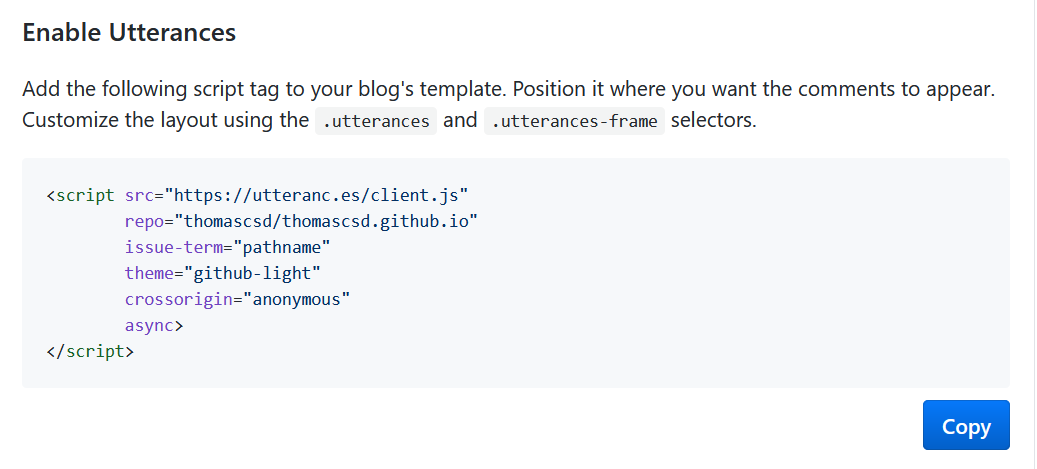Click the closing </script> tag
Viewport: 1037px width, 469px height.
tap(90, 351)
